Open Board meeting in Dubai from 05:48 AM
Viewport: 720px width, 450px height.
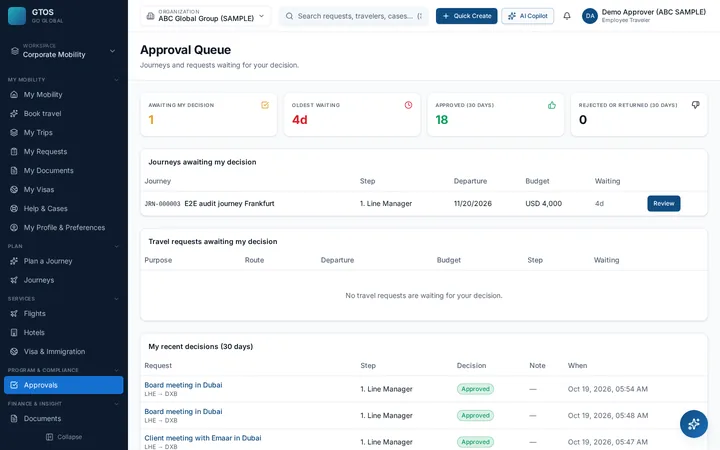(183, 412)
